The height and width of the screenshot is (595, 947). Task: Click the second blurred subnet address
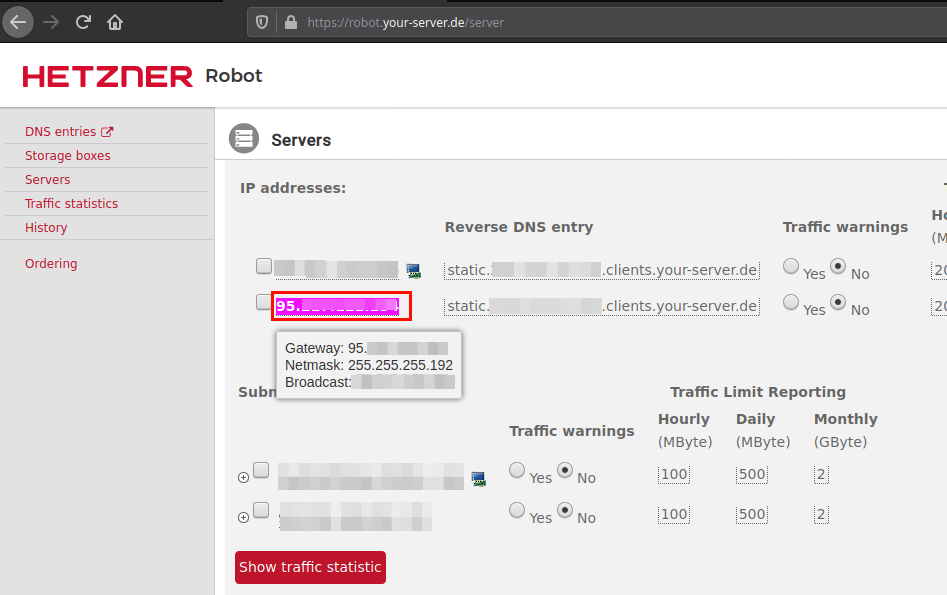click(x=355, y=516)
